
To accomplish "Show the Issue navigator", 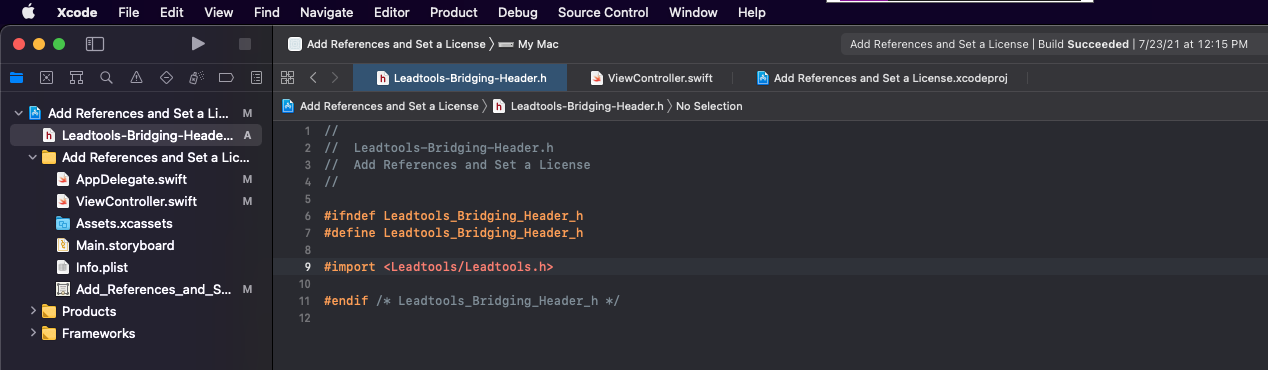I will tap(136, 77).
